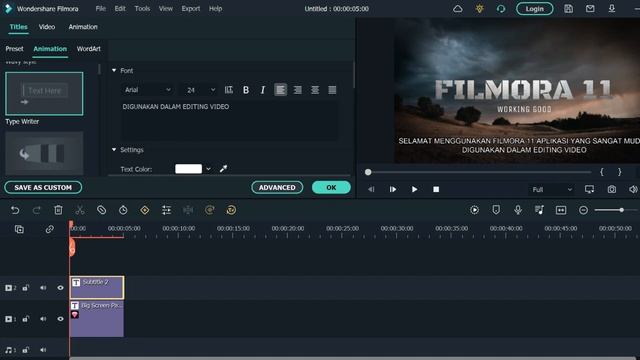
Task: Click the render preview icon in timeline toolbar
Action: (474, 210)
